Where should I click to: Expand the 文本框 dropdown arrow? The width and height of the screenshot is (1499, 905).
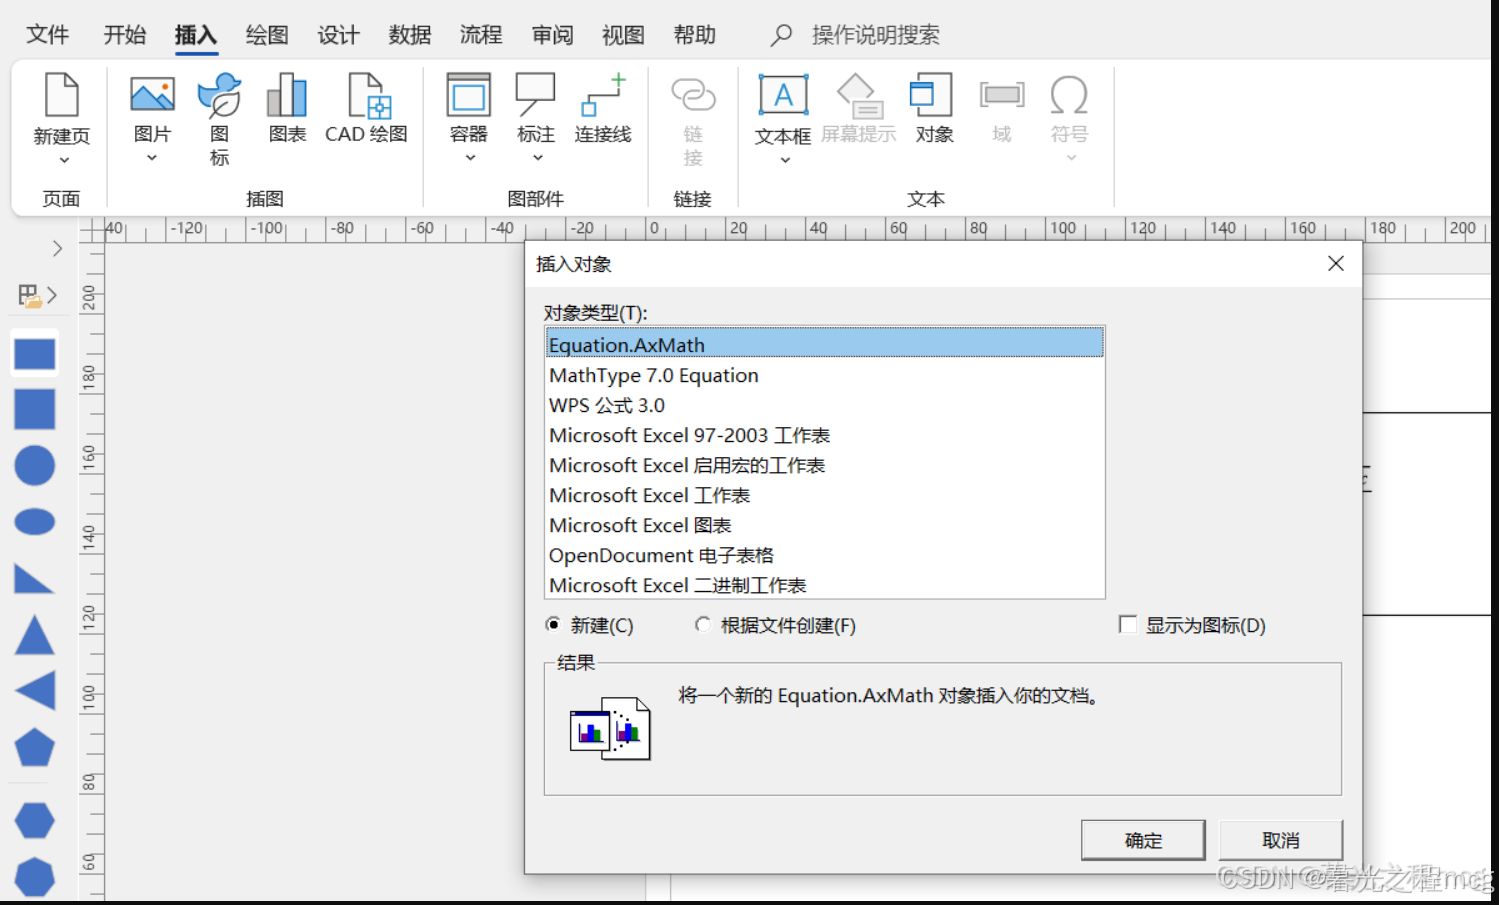(785, 160)
